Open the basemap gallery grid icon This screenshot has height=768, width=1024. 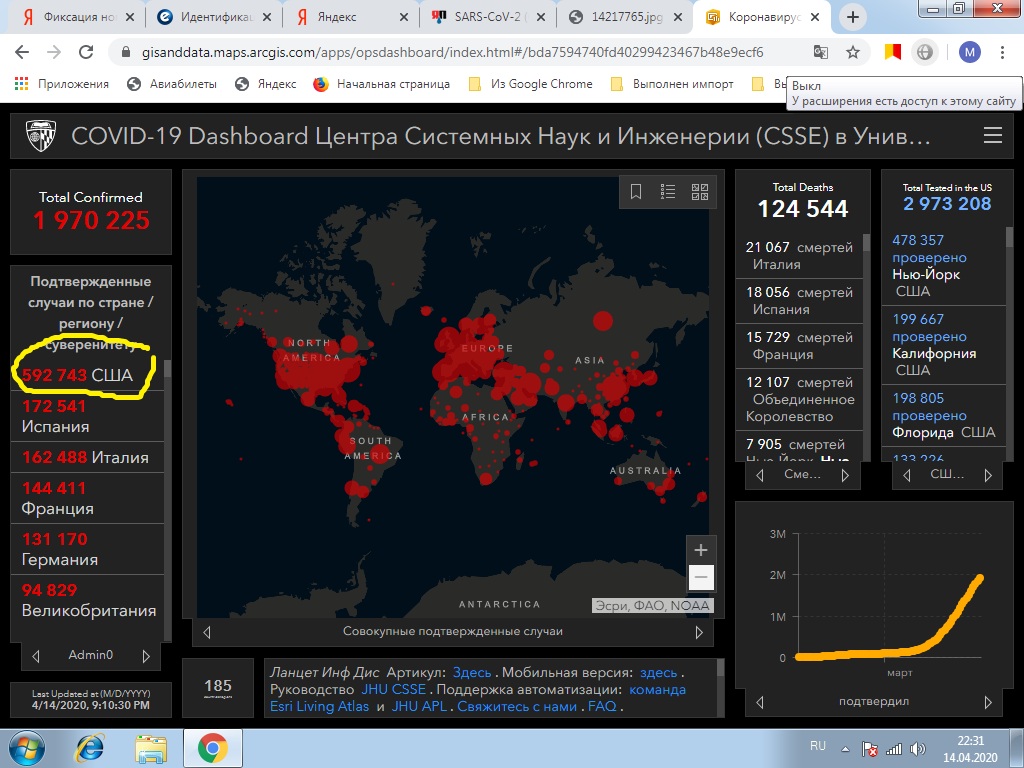[x=699, y=191]
